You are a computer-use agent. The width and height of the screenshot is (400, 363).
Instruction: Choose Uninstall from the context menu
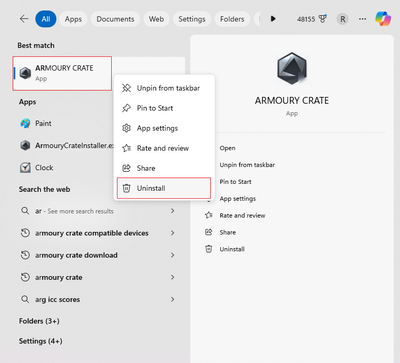(x=164, y=188)
